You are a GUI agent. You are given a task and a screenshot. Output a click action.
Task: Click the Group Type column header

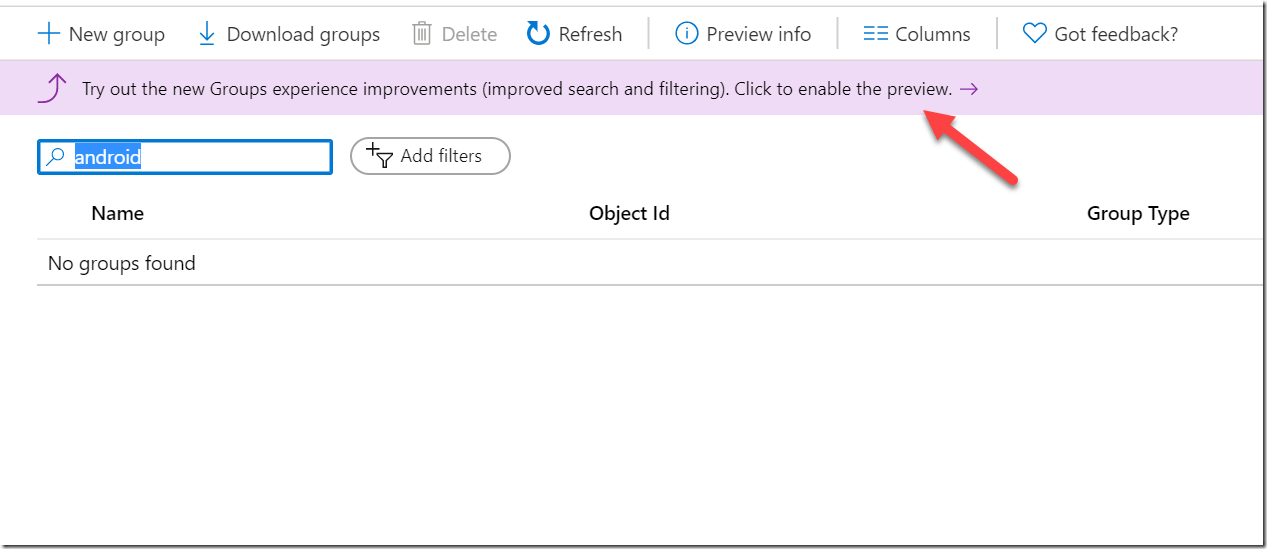[1138, 213]
